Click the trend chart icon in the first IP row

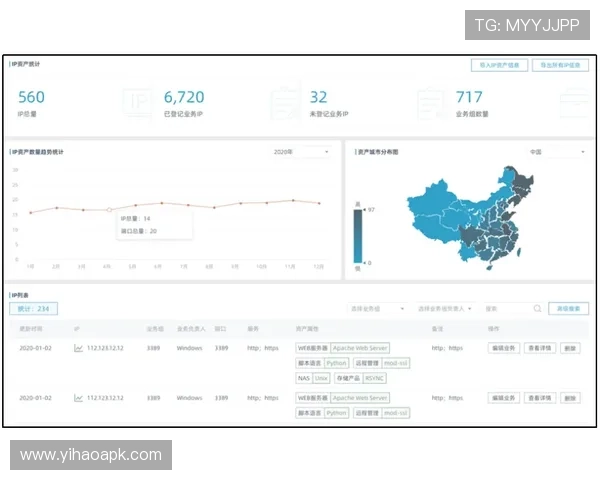[78, 348]
